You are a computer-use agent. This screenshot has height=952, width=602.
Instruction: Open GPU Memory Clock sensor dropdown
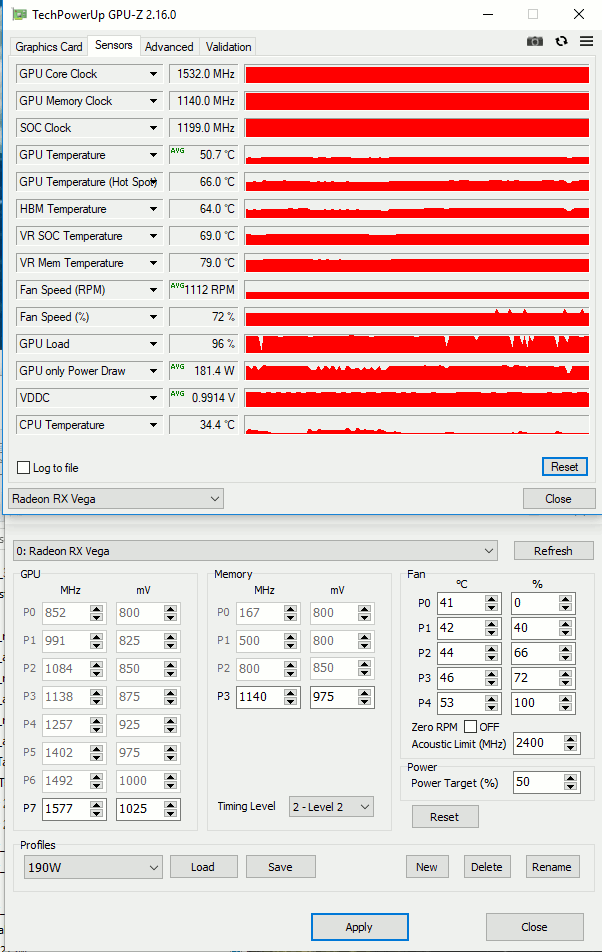(x=154, y=101)
